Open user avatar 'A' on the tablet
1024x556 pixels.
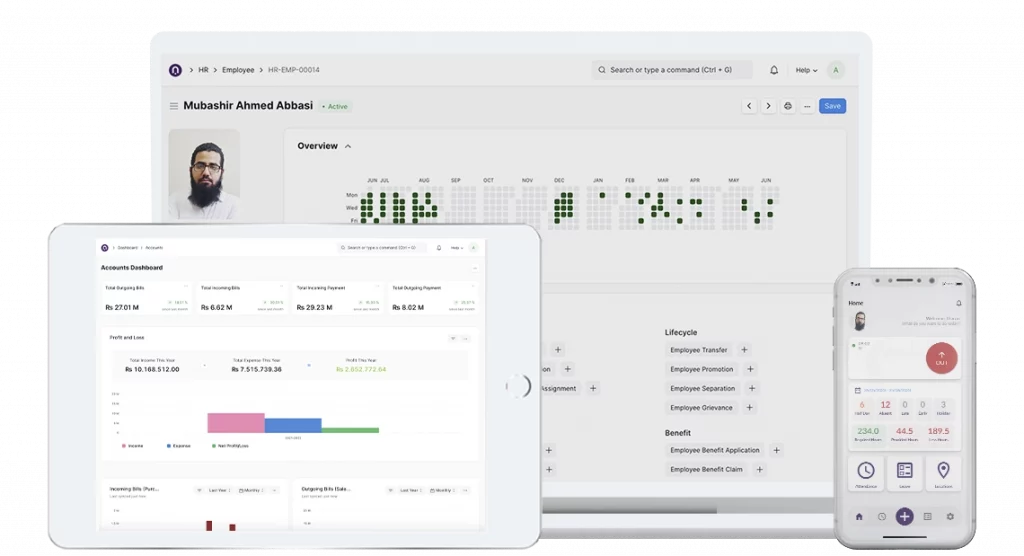(473, 248)
